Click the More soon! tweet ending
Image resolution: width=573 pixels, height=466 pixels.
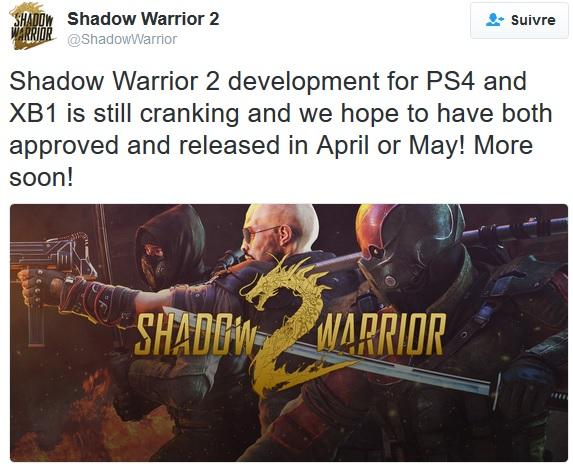pos(271,162)
